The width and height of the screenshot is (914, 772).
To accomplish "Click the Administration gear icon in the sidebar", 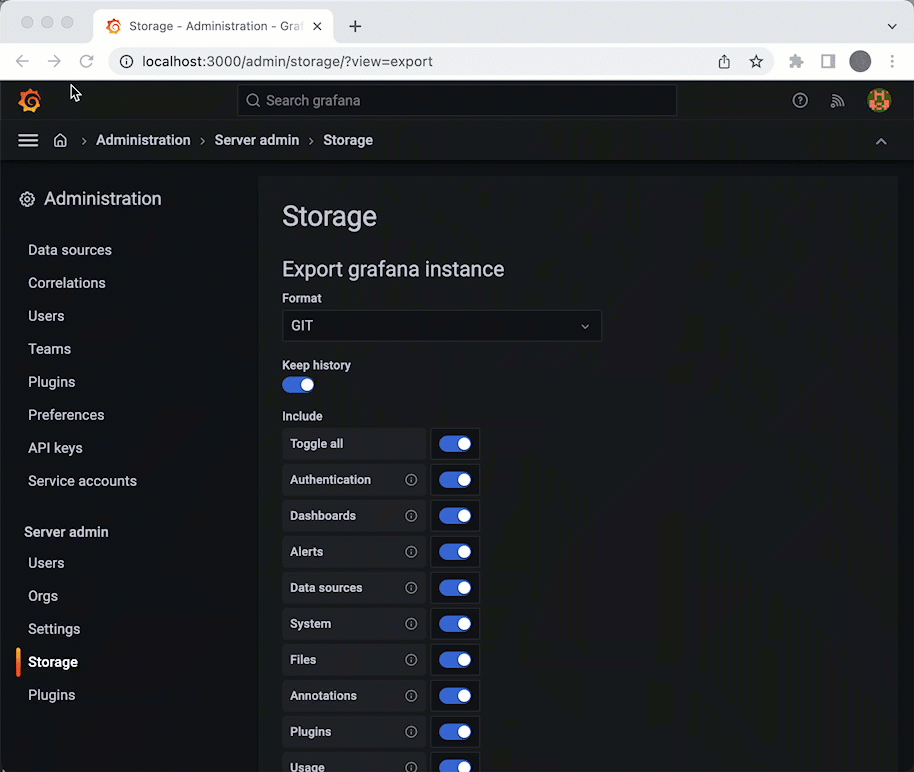I will [27, 199].
